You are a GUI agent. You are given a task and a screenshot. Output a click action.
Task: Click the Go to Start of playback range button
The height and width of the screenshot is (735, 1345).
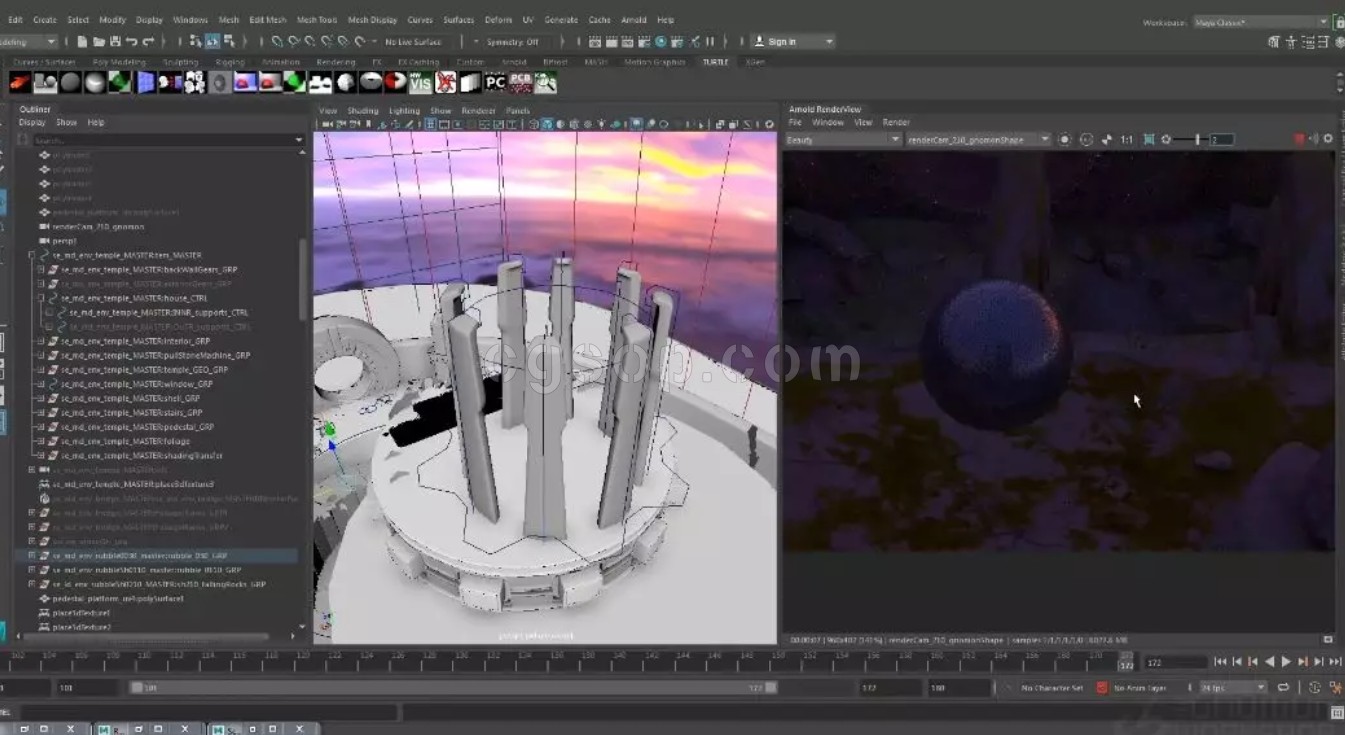pyautogui.click(x=1220, y=661)
